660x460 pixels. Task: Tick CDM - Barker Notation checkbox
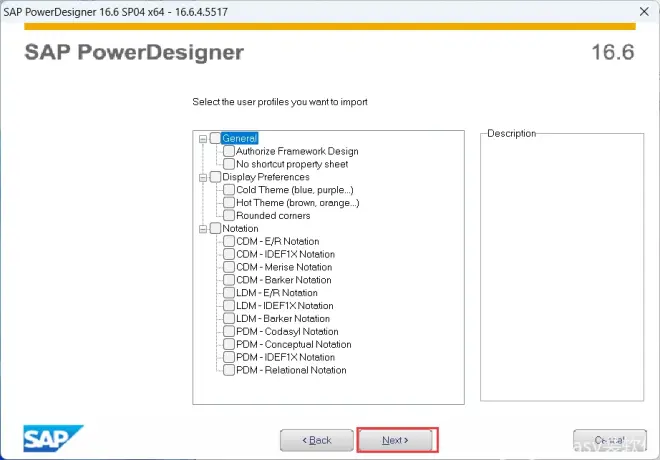[229, 279]
